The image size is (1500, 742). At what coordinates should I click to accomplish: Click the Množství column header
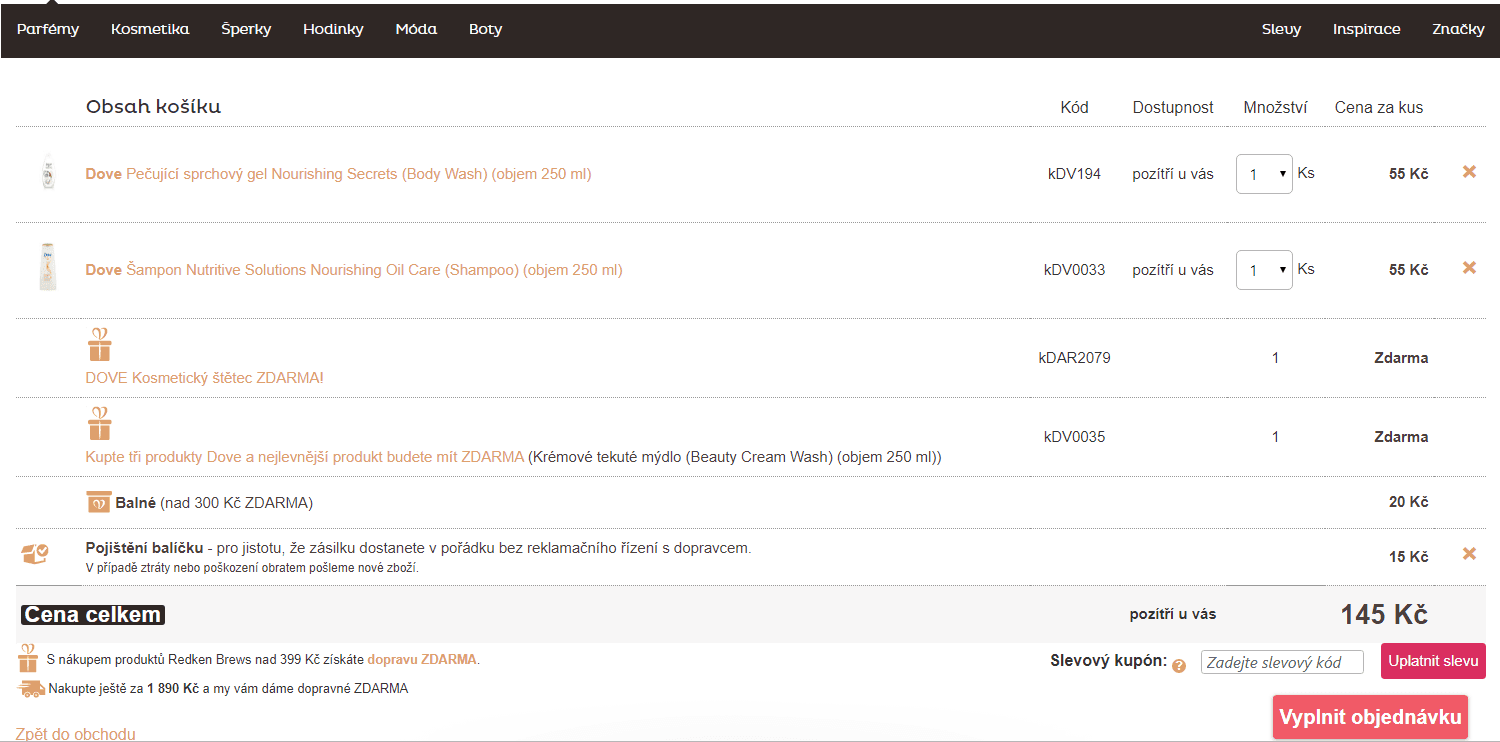[x=1275, y=107]
